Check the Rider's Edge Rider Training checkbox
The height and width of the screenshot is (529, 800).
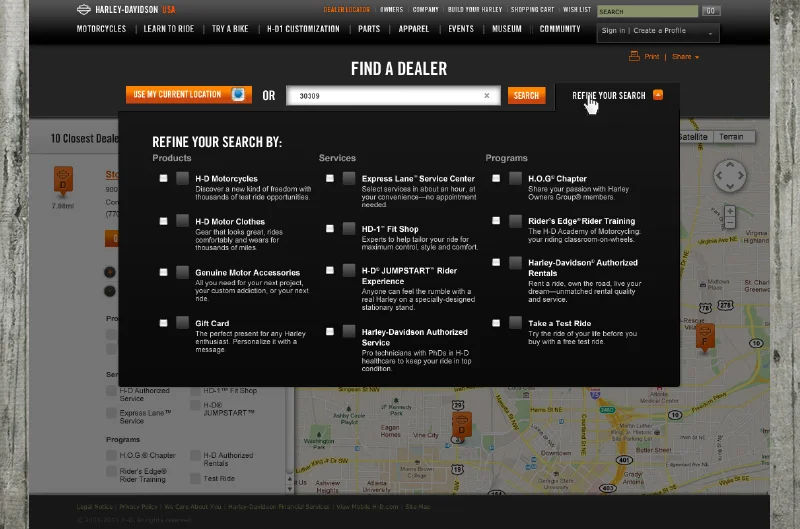click(x=496, y=220)
